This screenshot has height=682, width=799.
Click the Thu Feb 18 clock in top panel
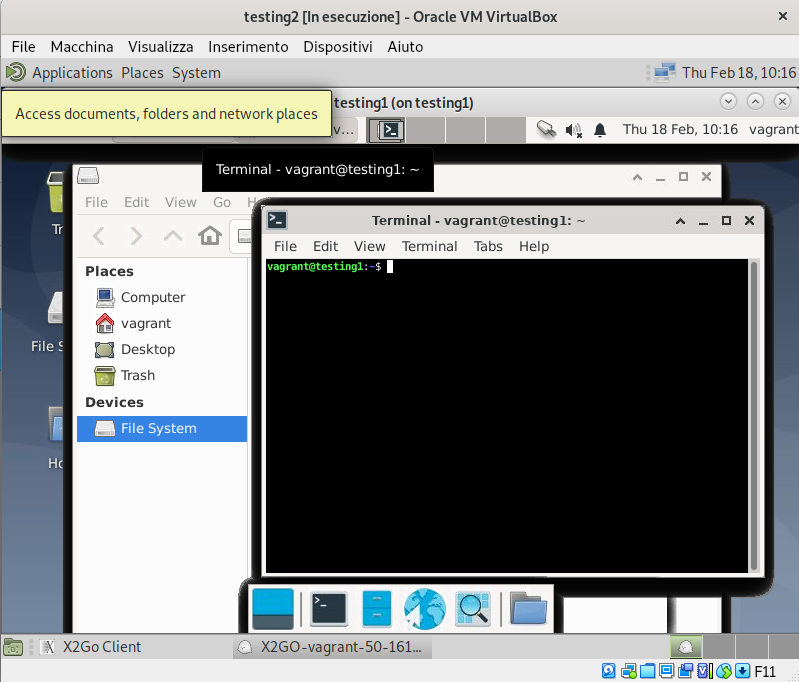(739, 73)
